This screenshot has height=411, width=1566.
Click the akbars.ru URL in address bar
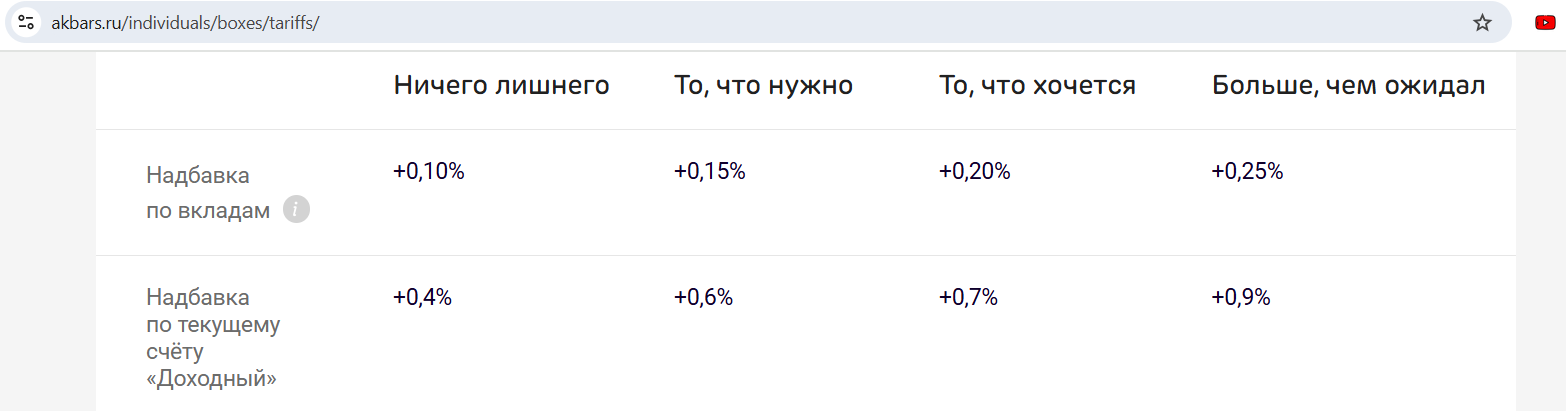pyautogui.click(x=185, y=23)
